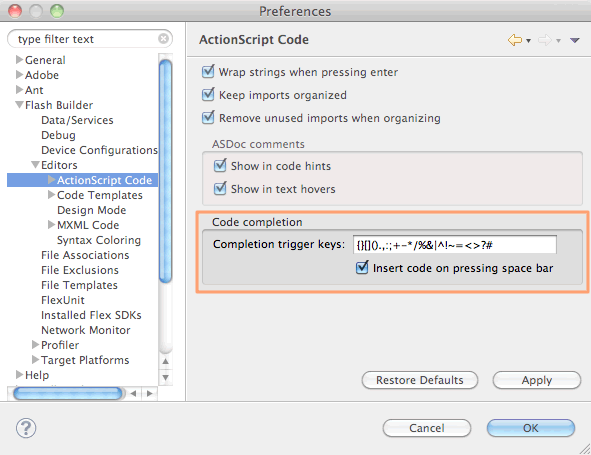
Task: Click the vertical scrollbar down arrow
Action: (165, 377)
